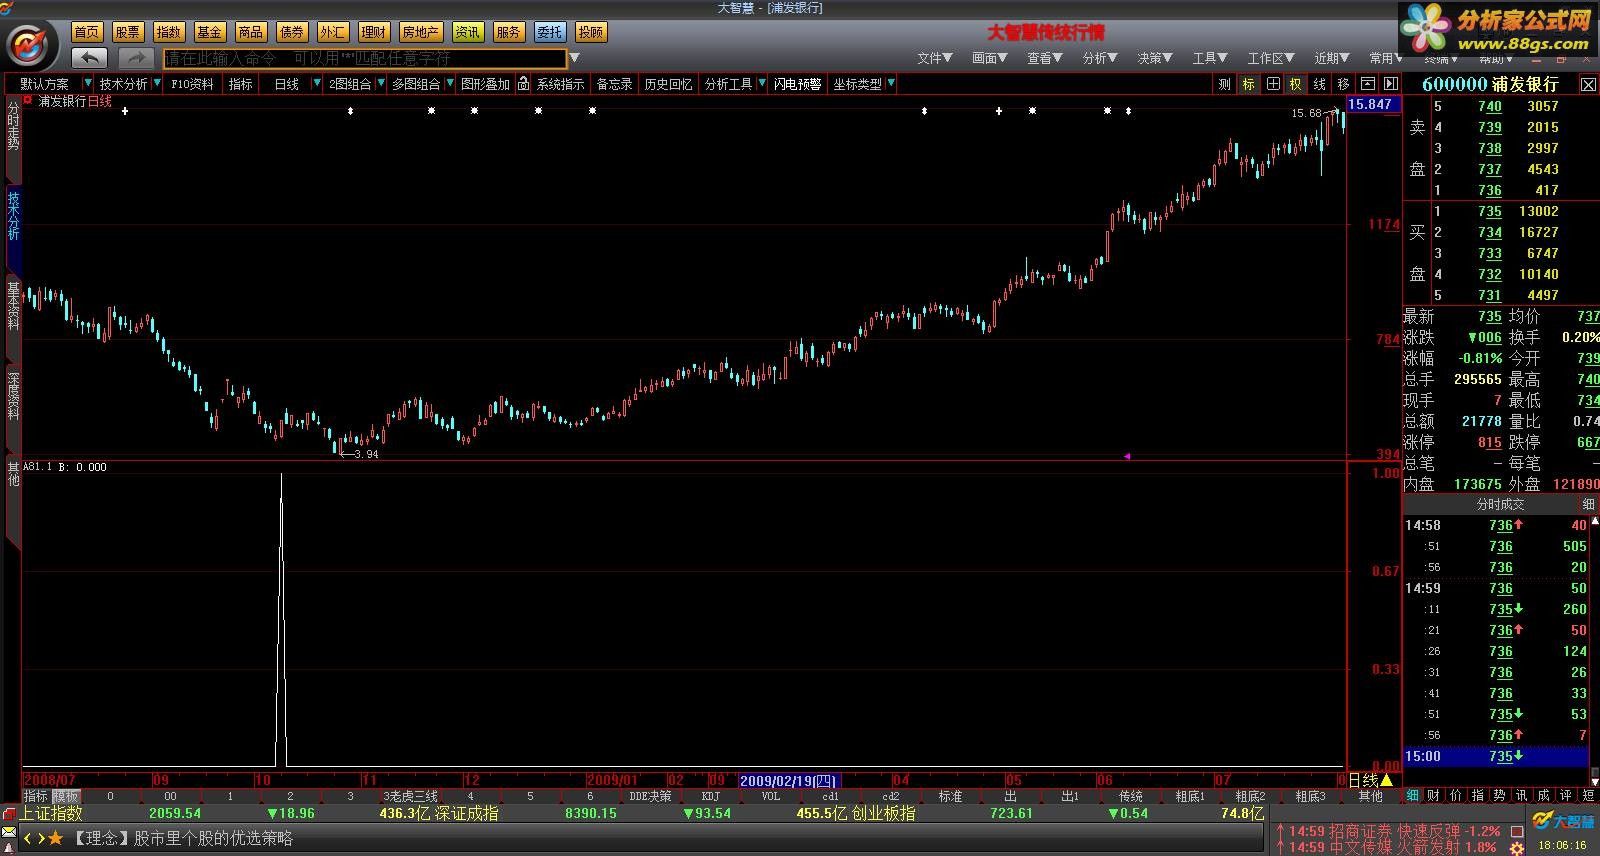
Task: Expand the command input history dropdown
Action: [575, 58]
